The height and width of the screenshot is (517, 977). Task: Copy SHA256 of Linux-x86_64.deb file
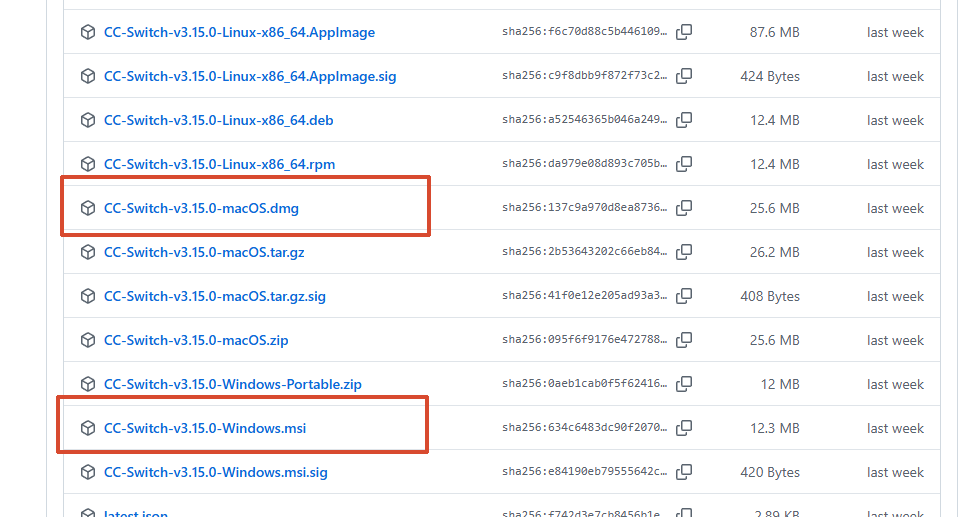[684, 120]
